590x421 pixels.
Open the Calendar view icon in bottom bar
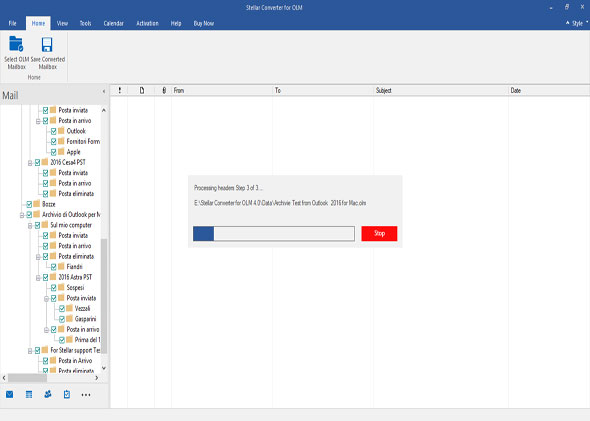29,394
